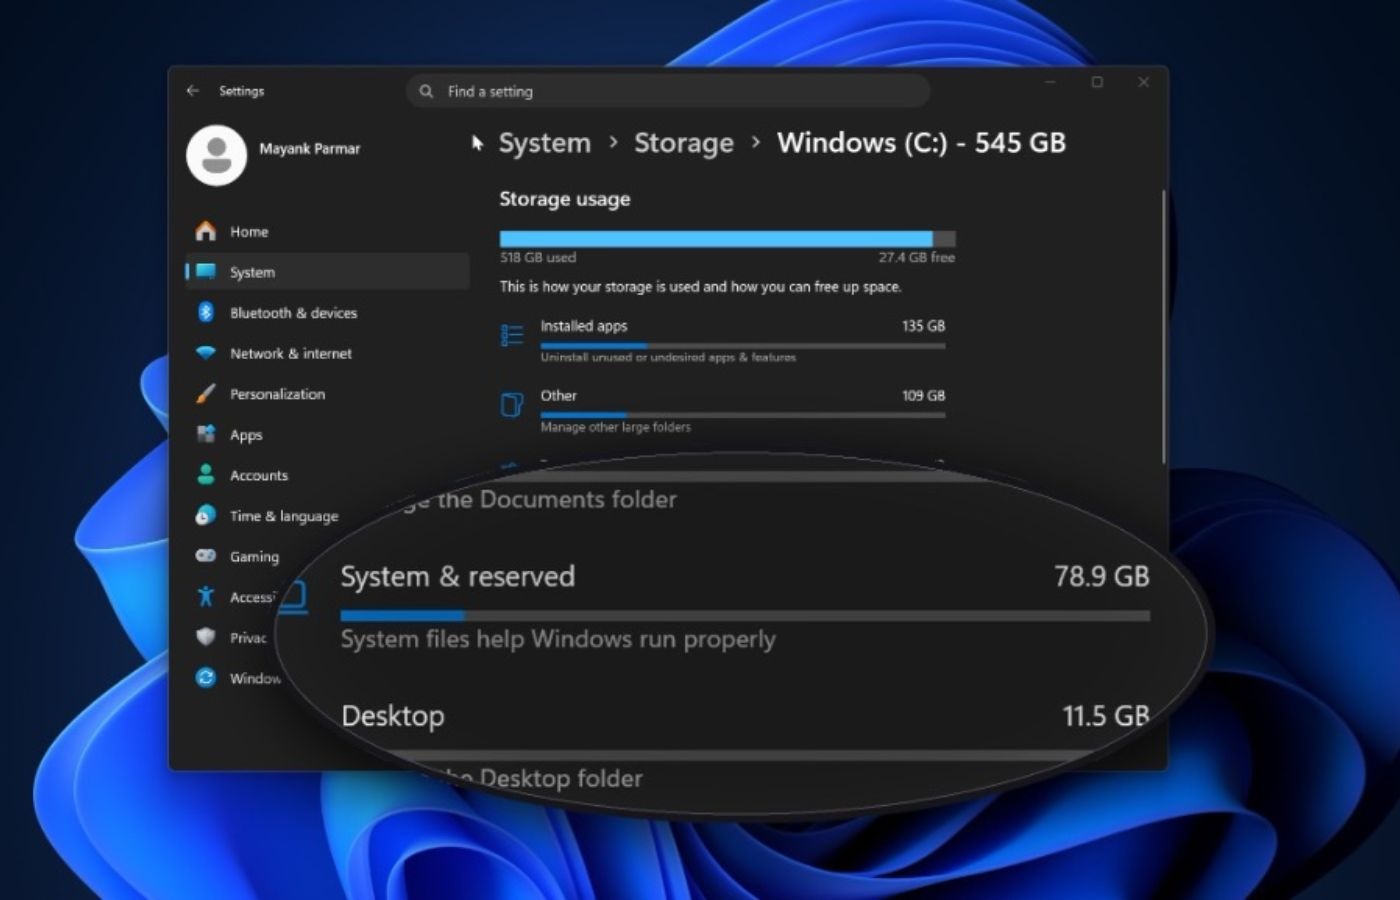Go to Storage in the breadcrumb
Viewport: 1400px width, 900px height.
pos(684,143)
